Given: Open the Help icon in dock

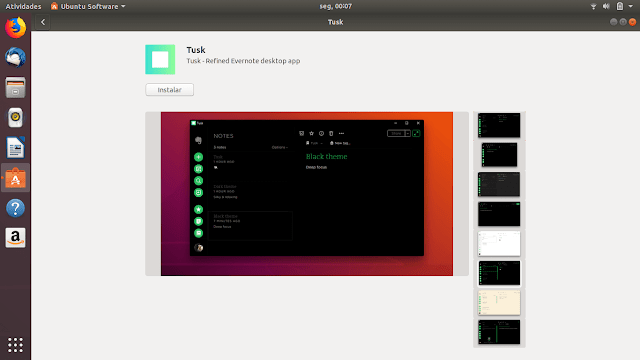Looking at the screenshot, I should click(x=16, y=208).
